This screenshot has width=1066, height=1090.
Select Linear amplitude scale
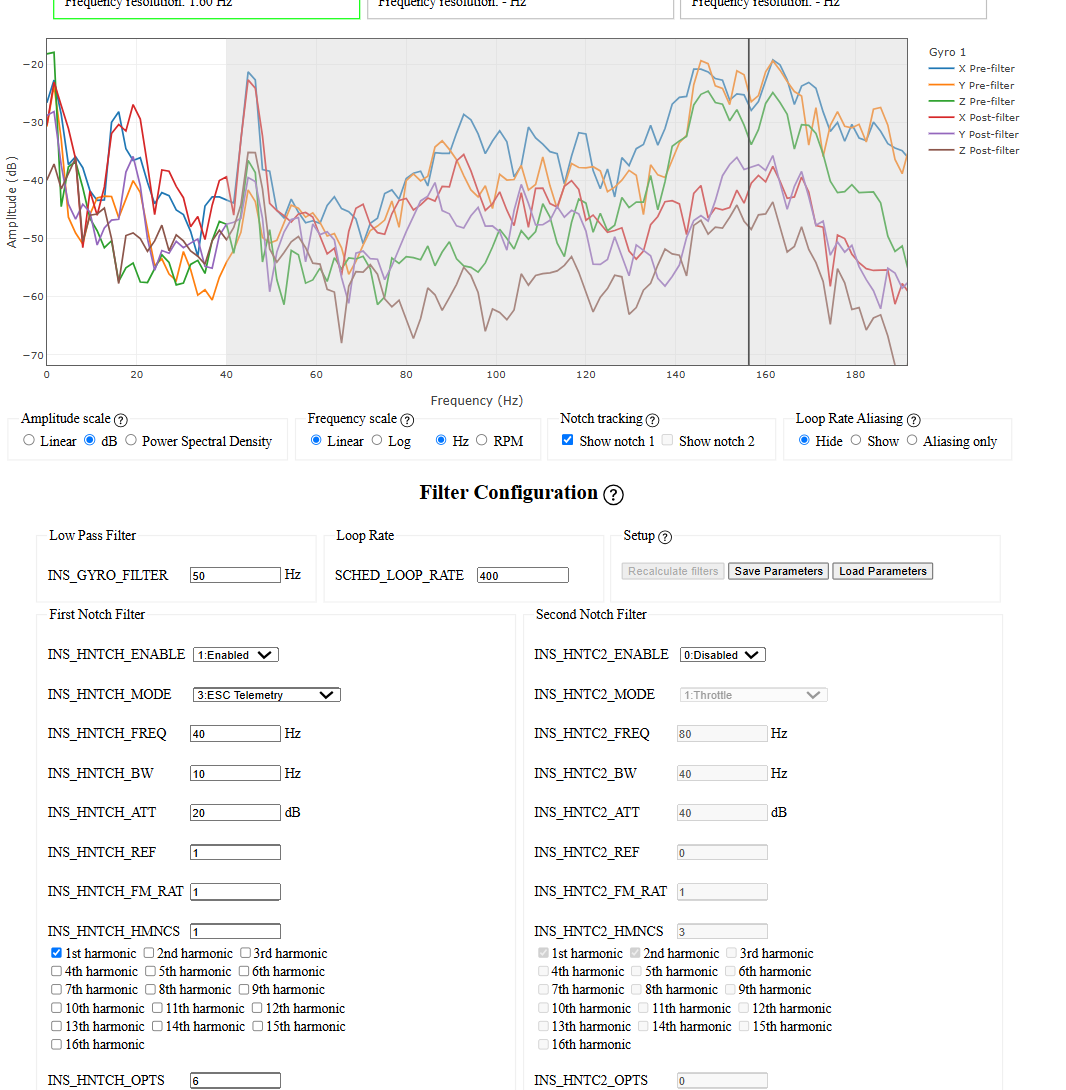point(29,440)
